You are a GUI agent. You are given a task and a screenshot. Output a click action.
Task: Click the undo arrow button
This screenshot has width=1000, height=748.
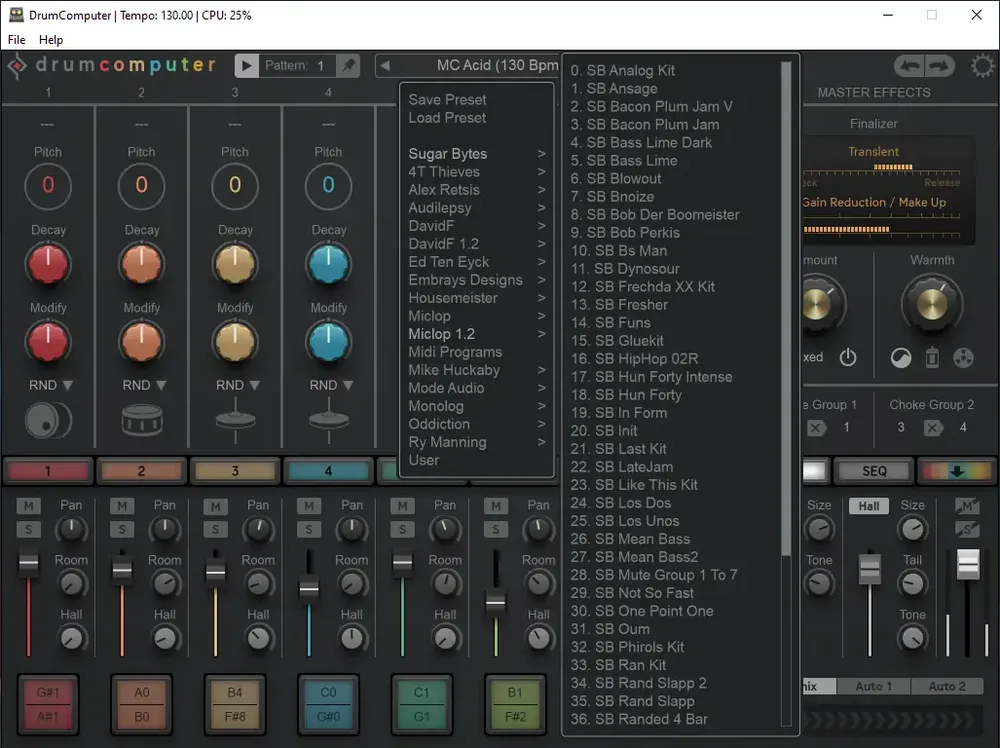pos(910,66)
